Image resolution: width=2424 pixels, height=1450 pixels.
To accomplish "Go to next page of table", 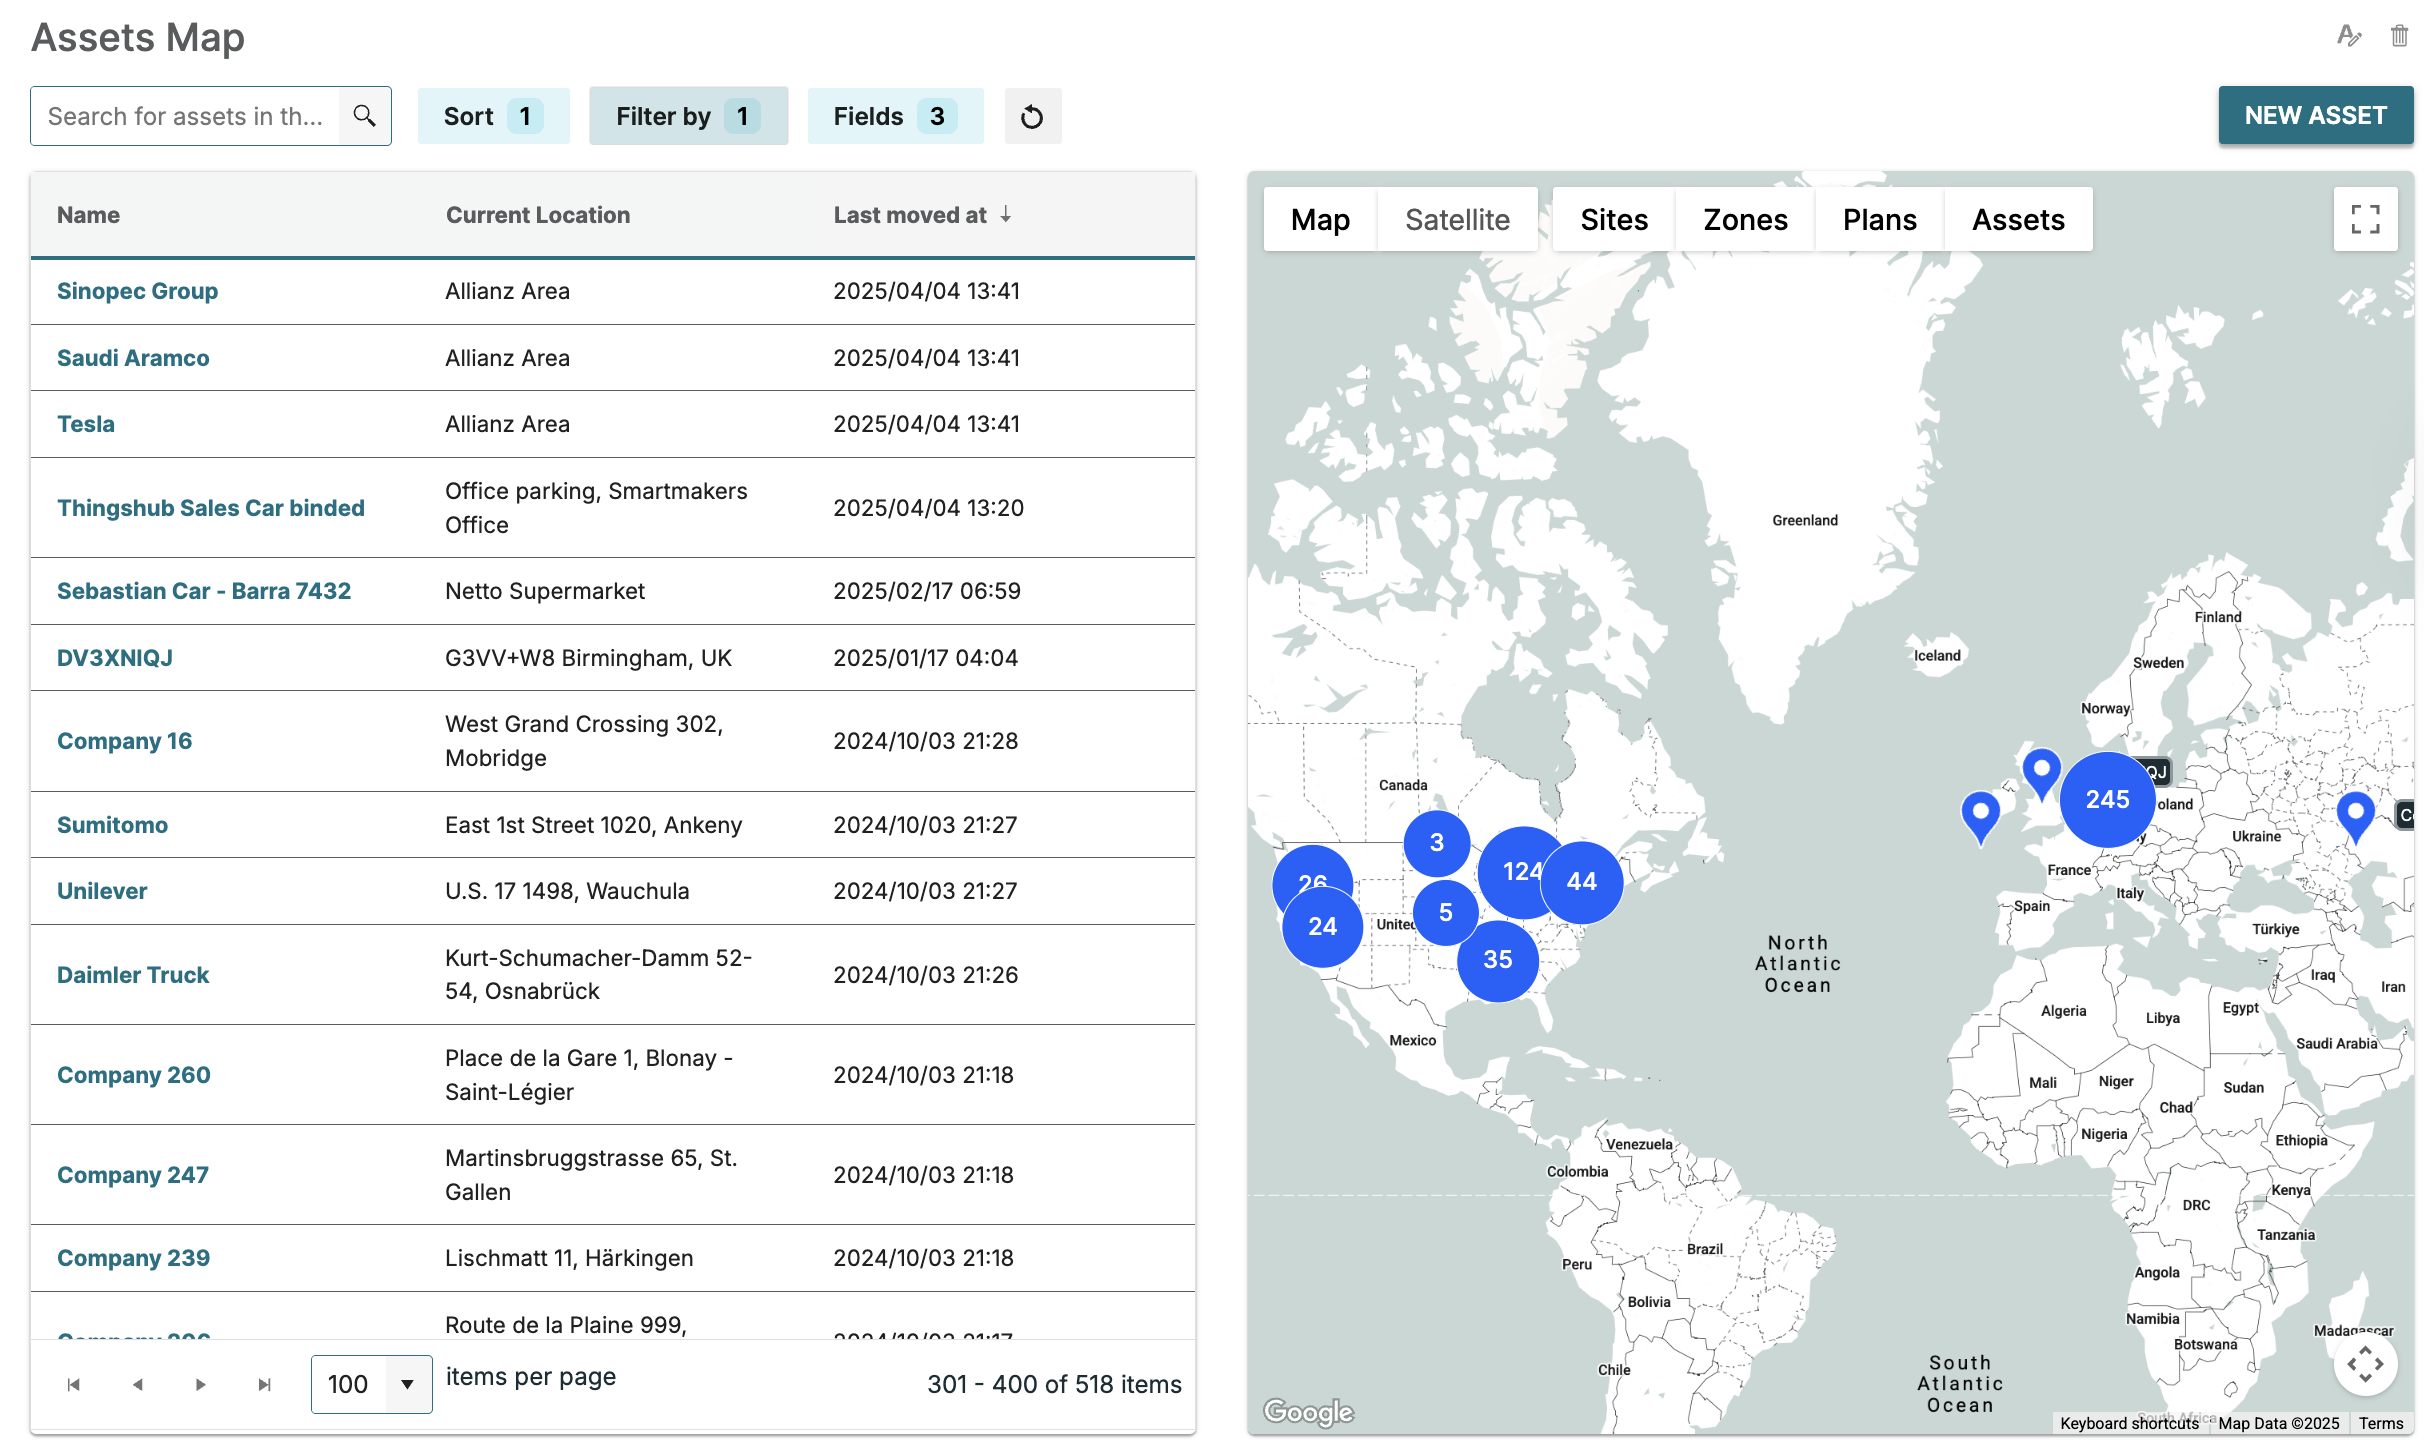I will [x=201, y=1385].
